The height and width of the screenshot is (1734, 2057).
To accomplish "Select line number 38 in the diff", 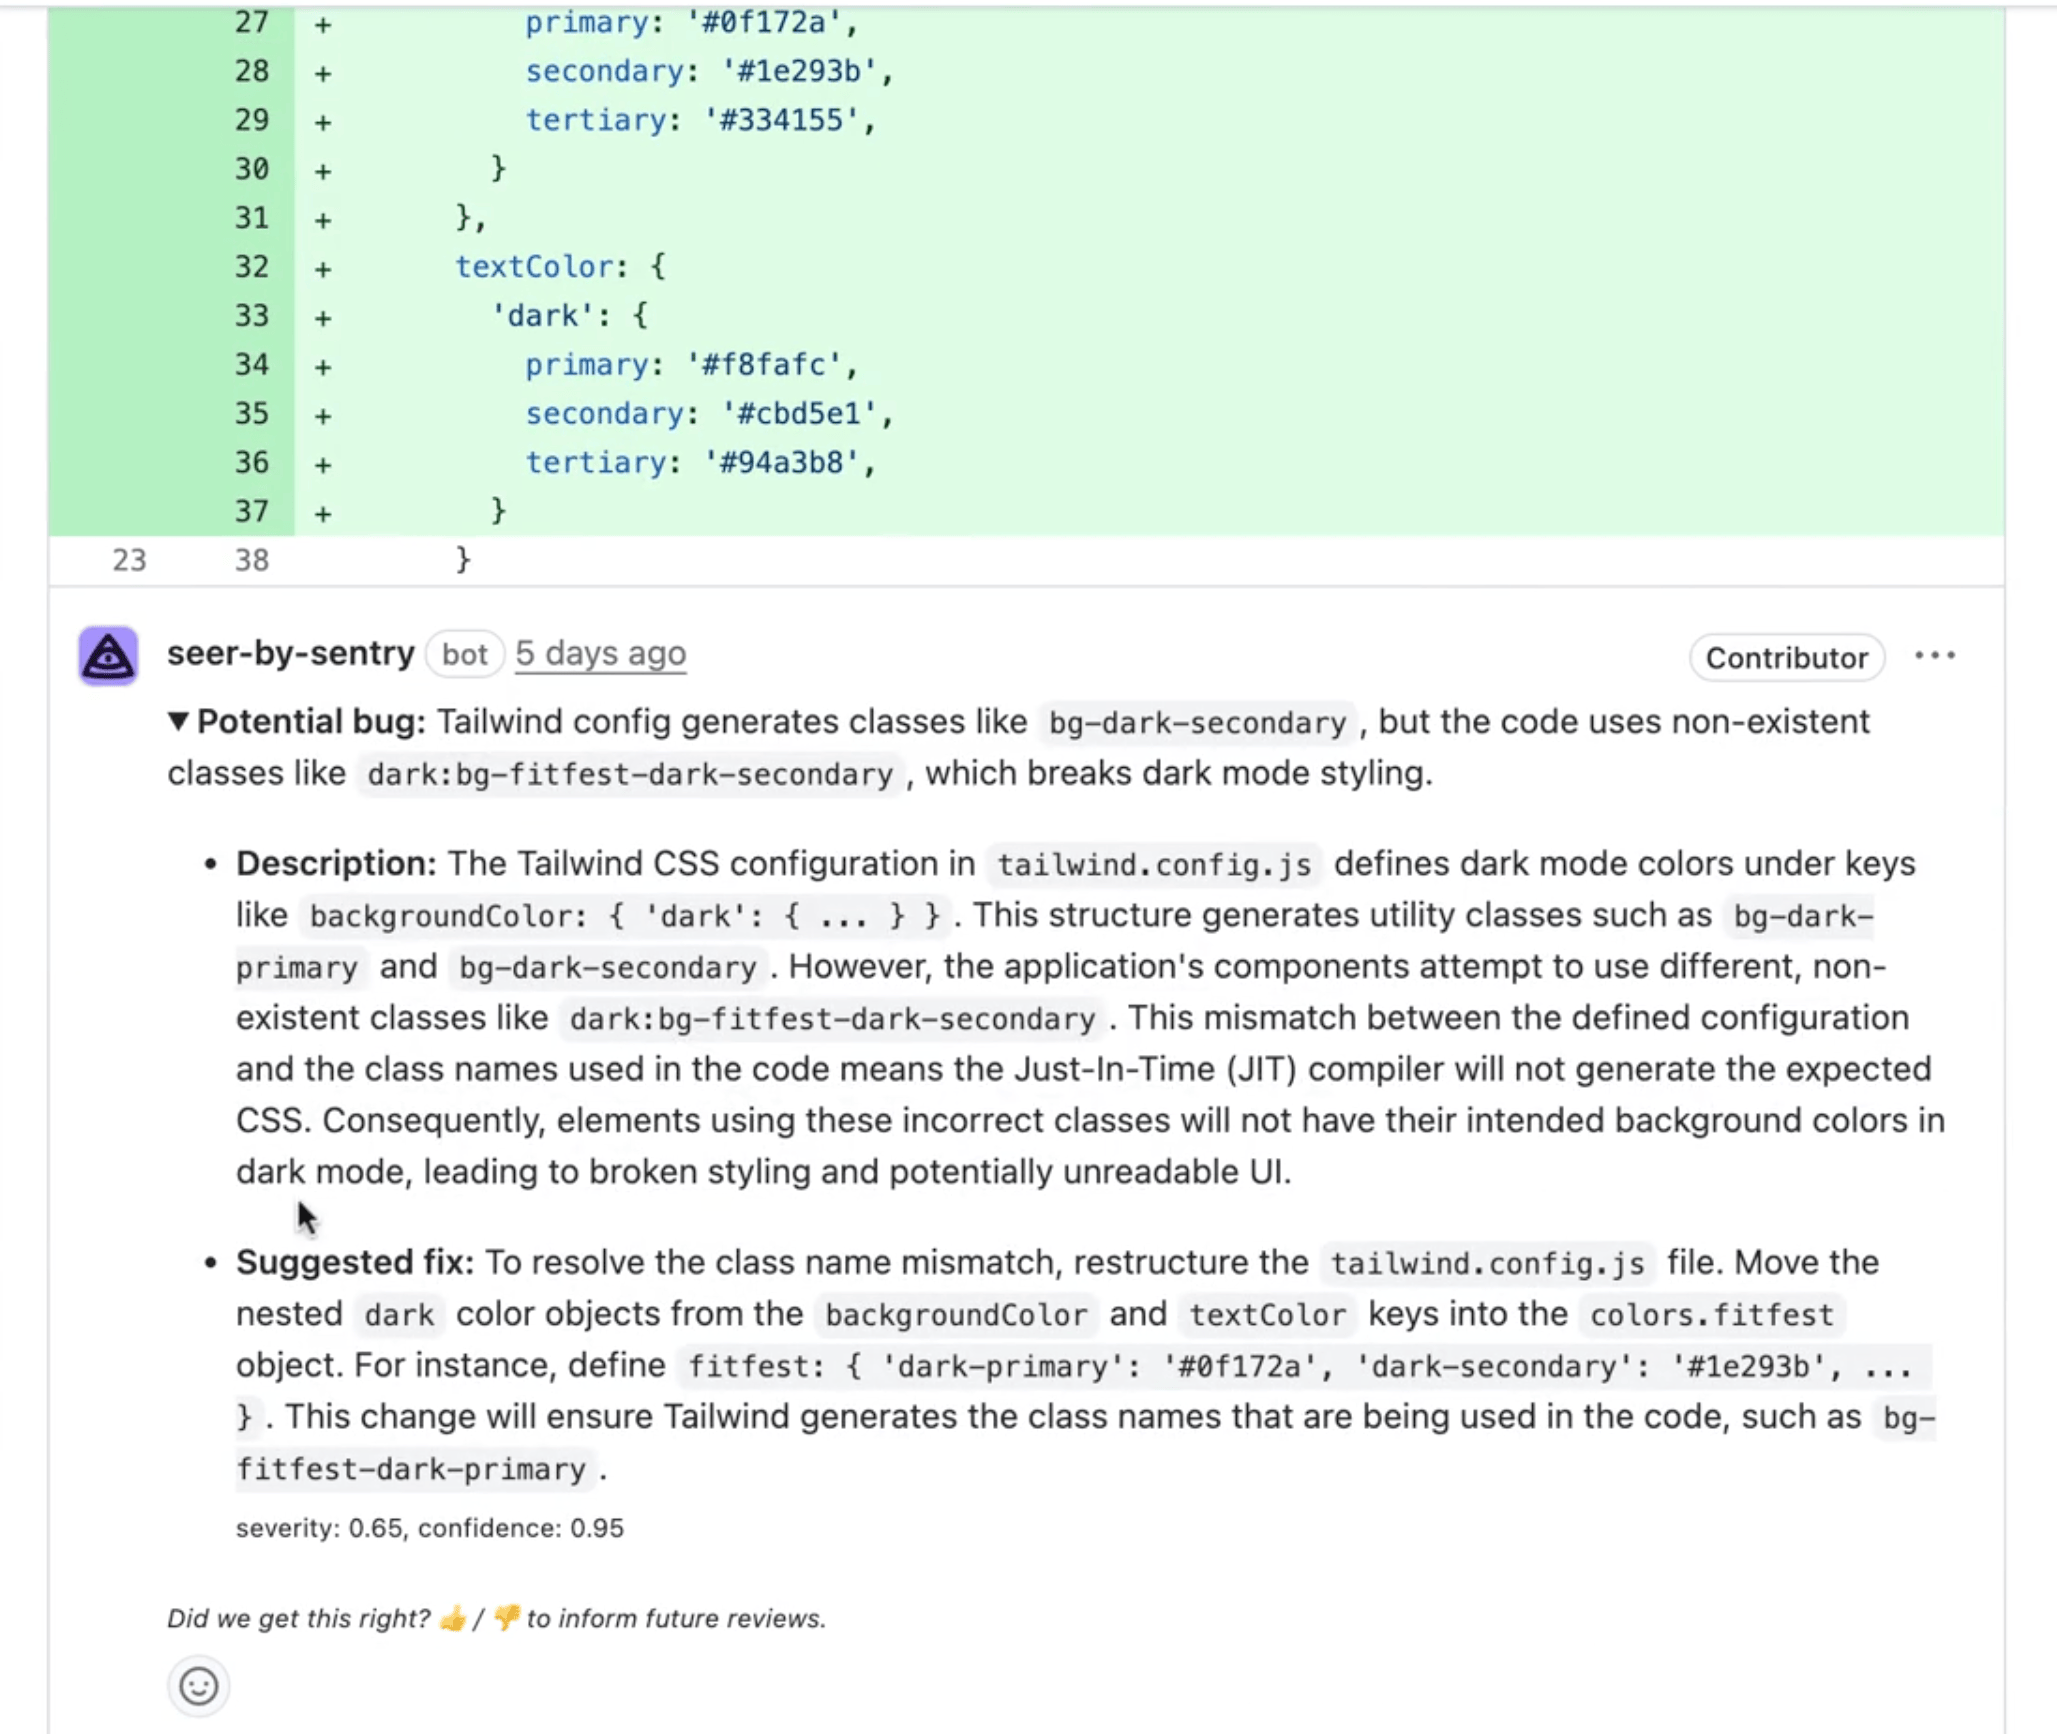I will point(251,560).
